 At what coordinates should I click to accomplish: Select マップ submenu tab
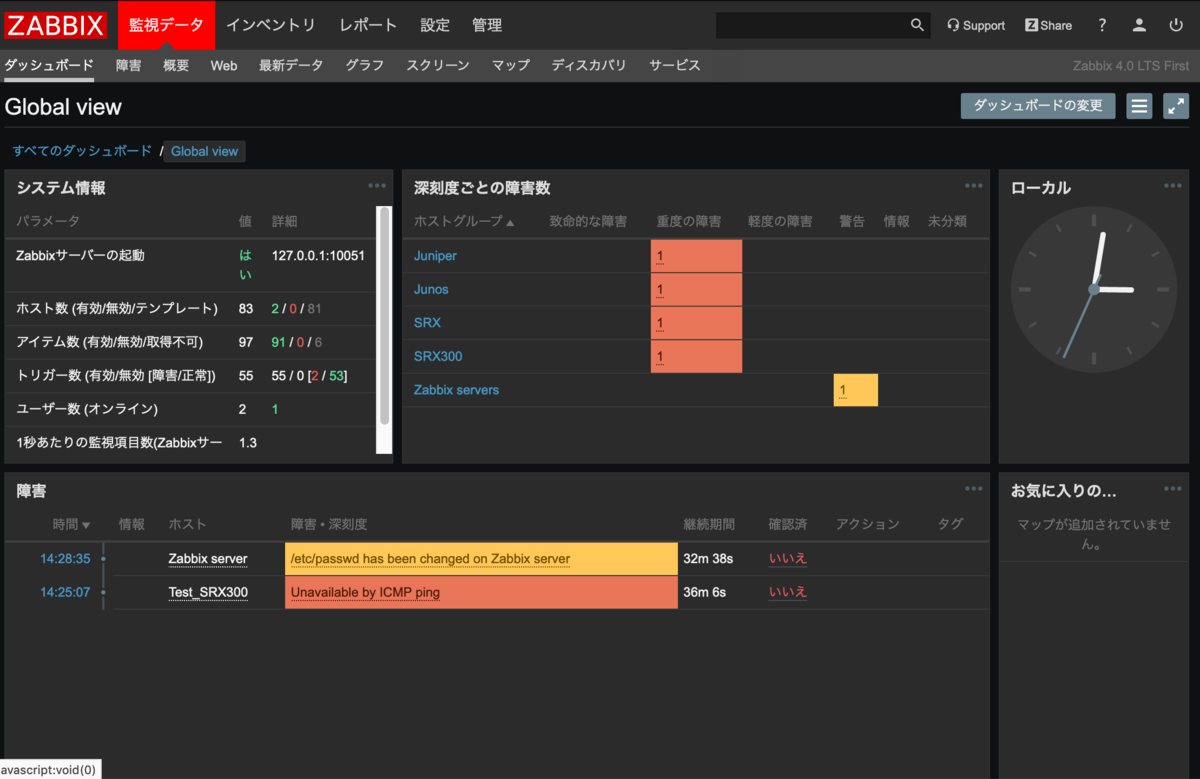point(511,65)
